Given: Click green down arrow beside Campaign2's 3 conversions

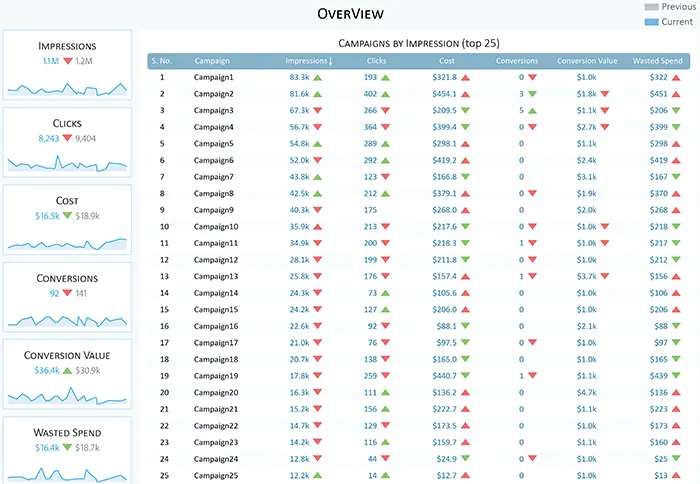Looking at the screenshot, I should point(533,94).
